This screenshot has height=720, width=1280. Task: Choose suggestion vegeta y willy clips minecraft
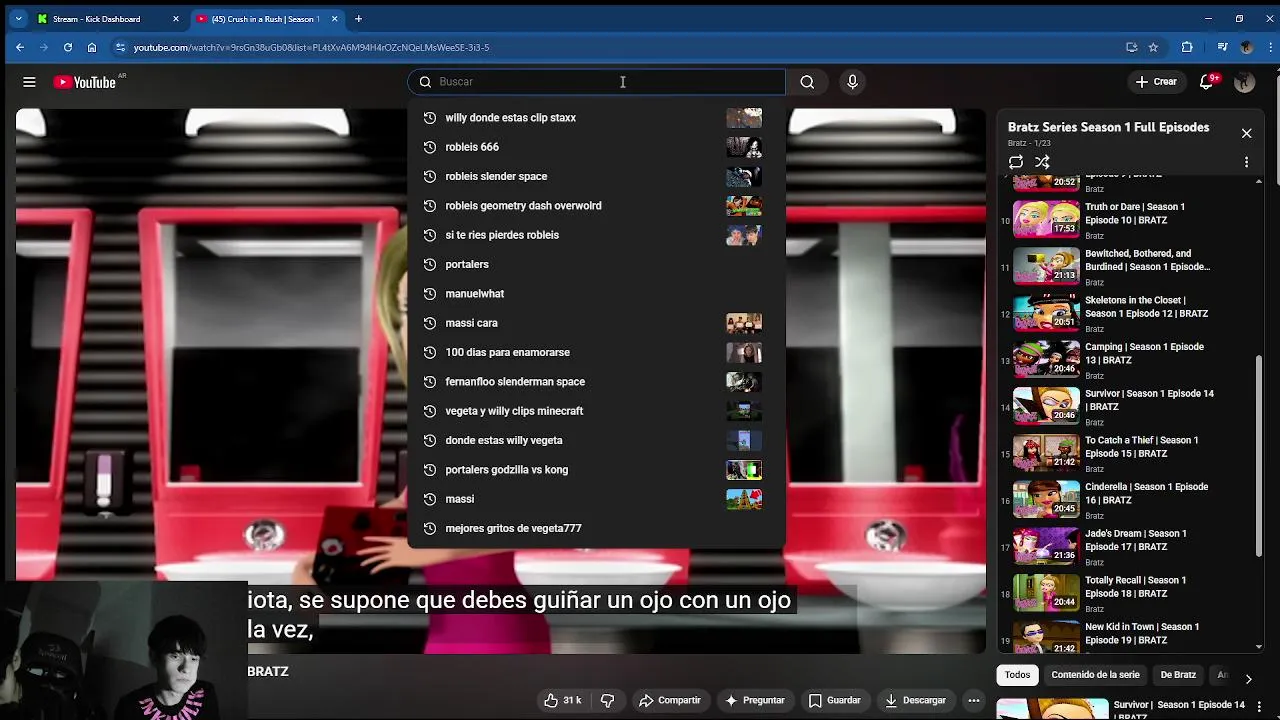596,411
